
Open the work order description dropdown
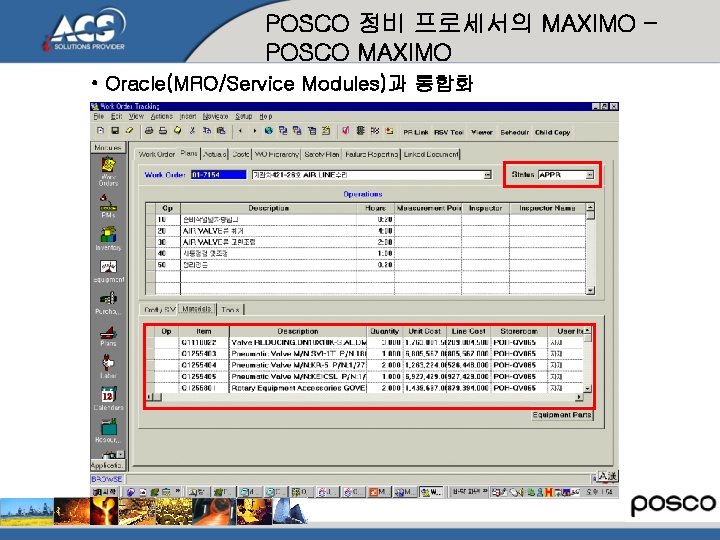click(x=487, y=175)
